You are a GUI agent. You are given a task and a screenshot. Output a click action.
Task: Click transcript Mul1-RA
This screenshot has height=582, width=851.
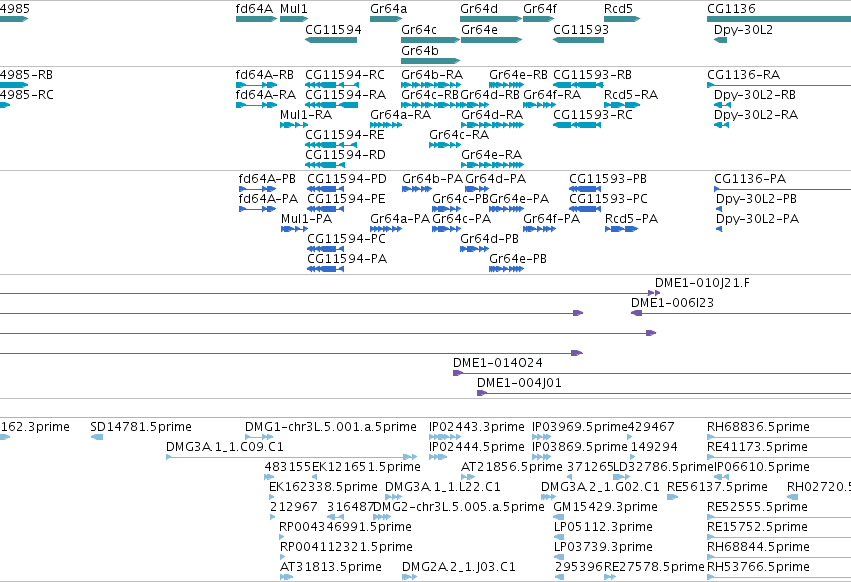pos(294,125)
